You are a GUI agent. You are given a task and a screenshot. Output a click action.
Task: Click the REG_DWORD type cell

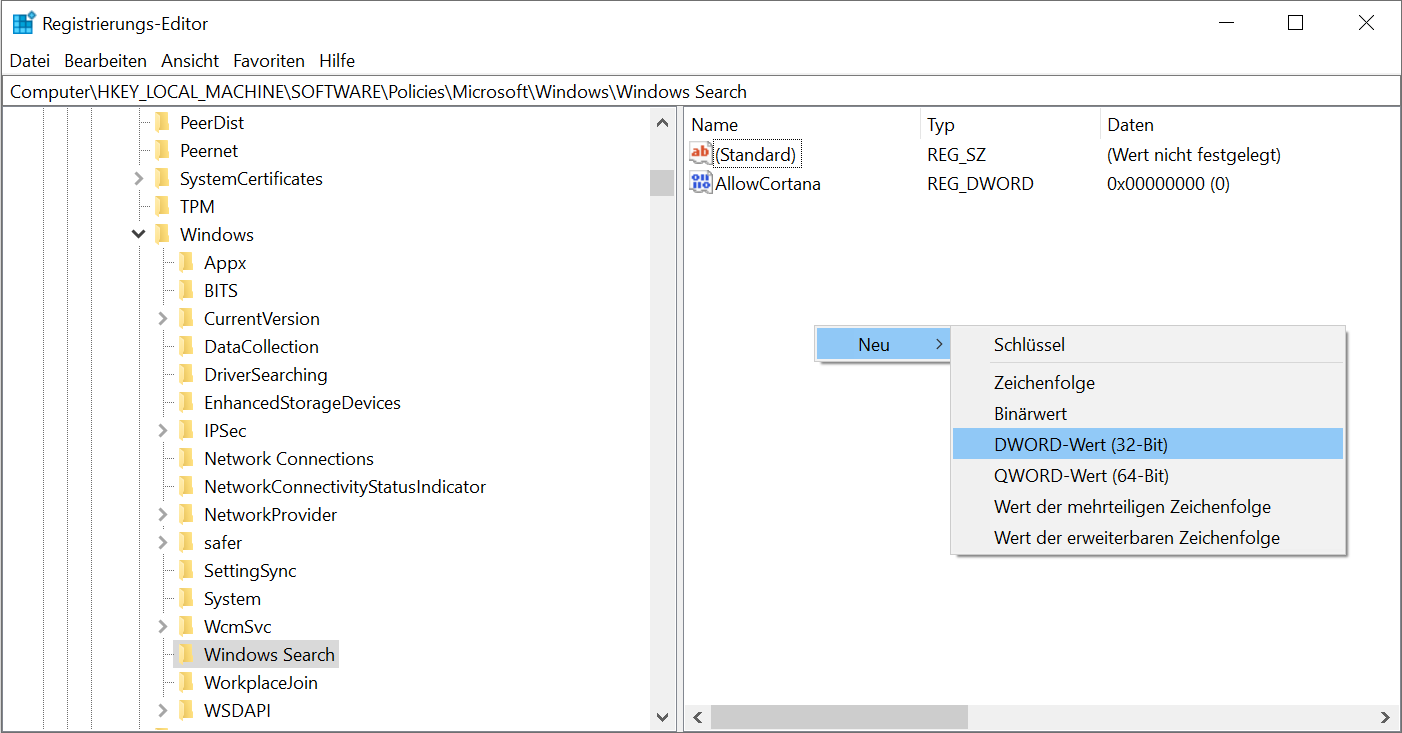(x=980, y=184)
